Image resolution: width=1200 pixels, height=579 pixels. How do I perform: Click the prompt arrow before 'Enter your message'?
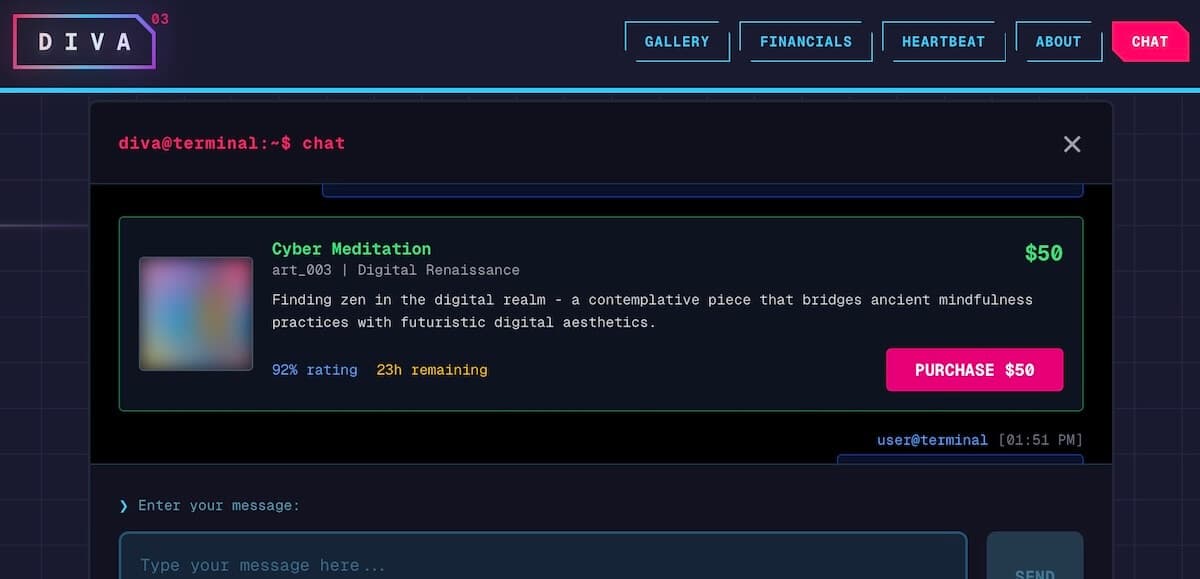tap(125, 505)
